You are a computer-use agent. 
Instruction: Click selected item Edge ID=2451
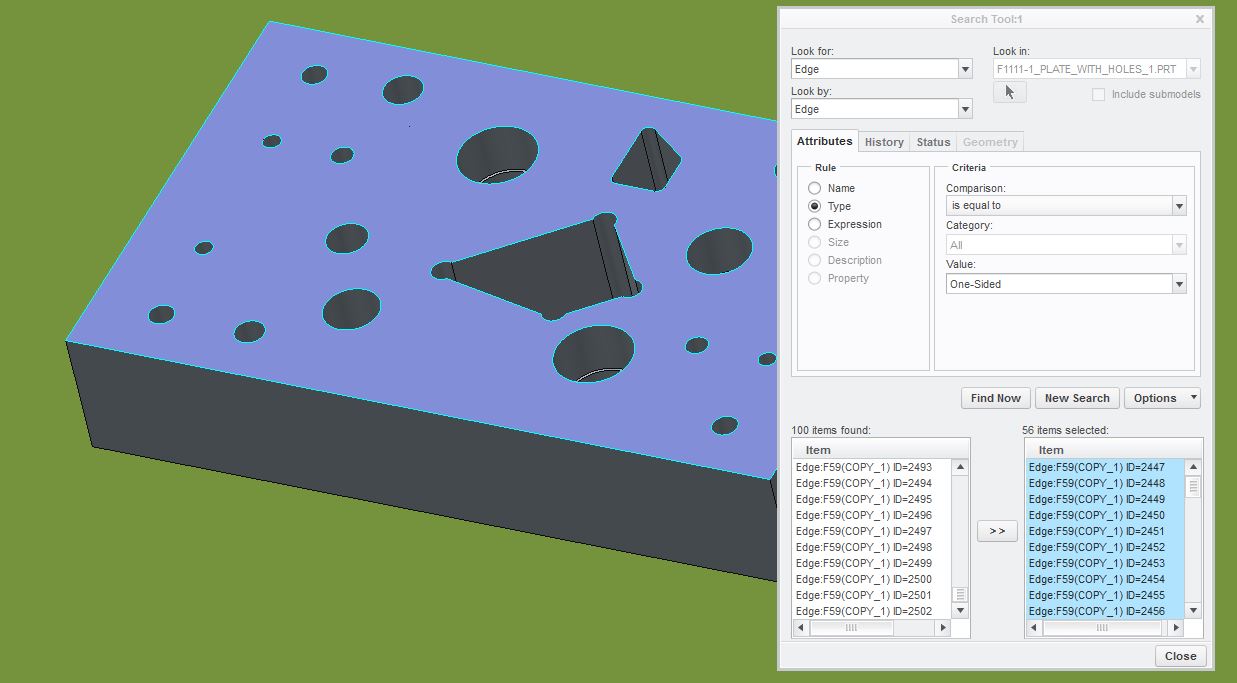click(x=1105, y=531)
